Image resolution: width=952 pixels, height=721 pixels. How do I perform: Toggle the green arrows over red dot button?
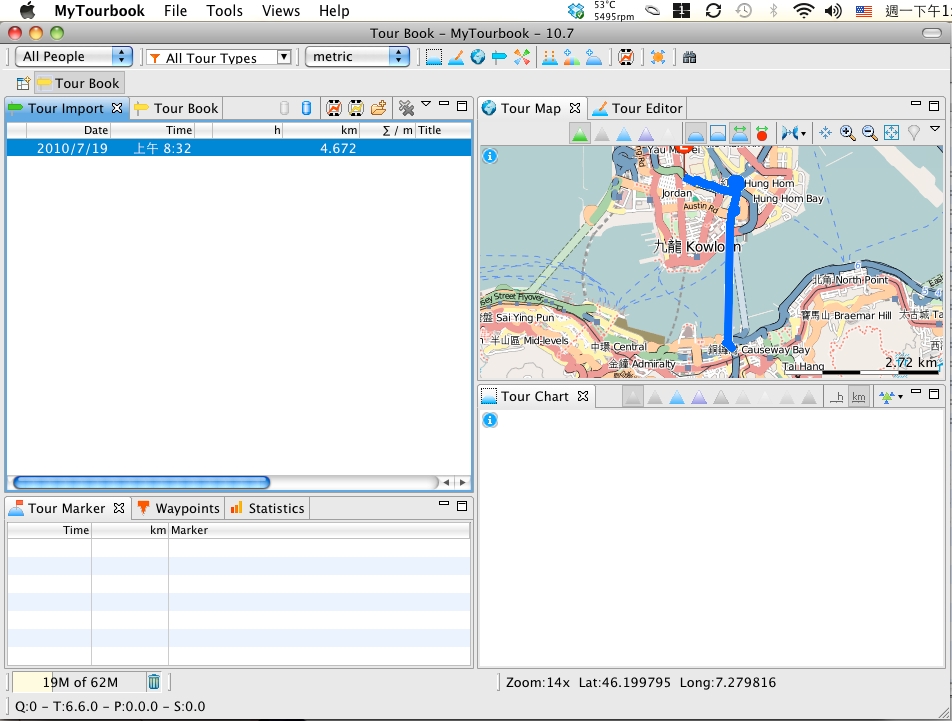762,133
